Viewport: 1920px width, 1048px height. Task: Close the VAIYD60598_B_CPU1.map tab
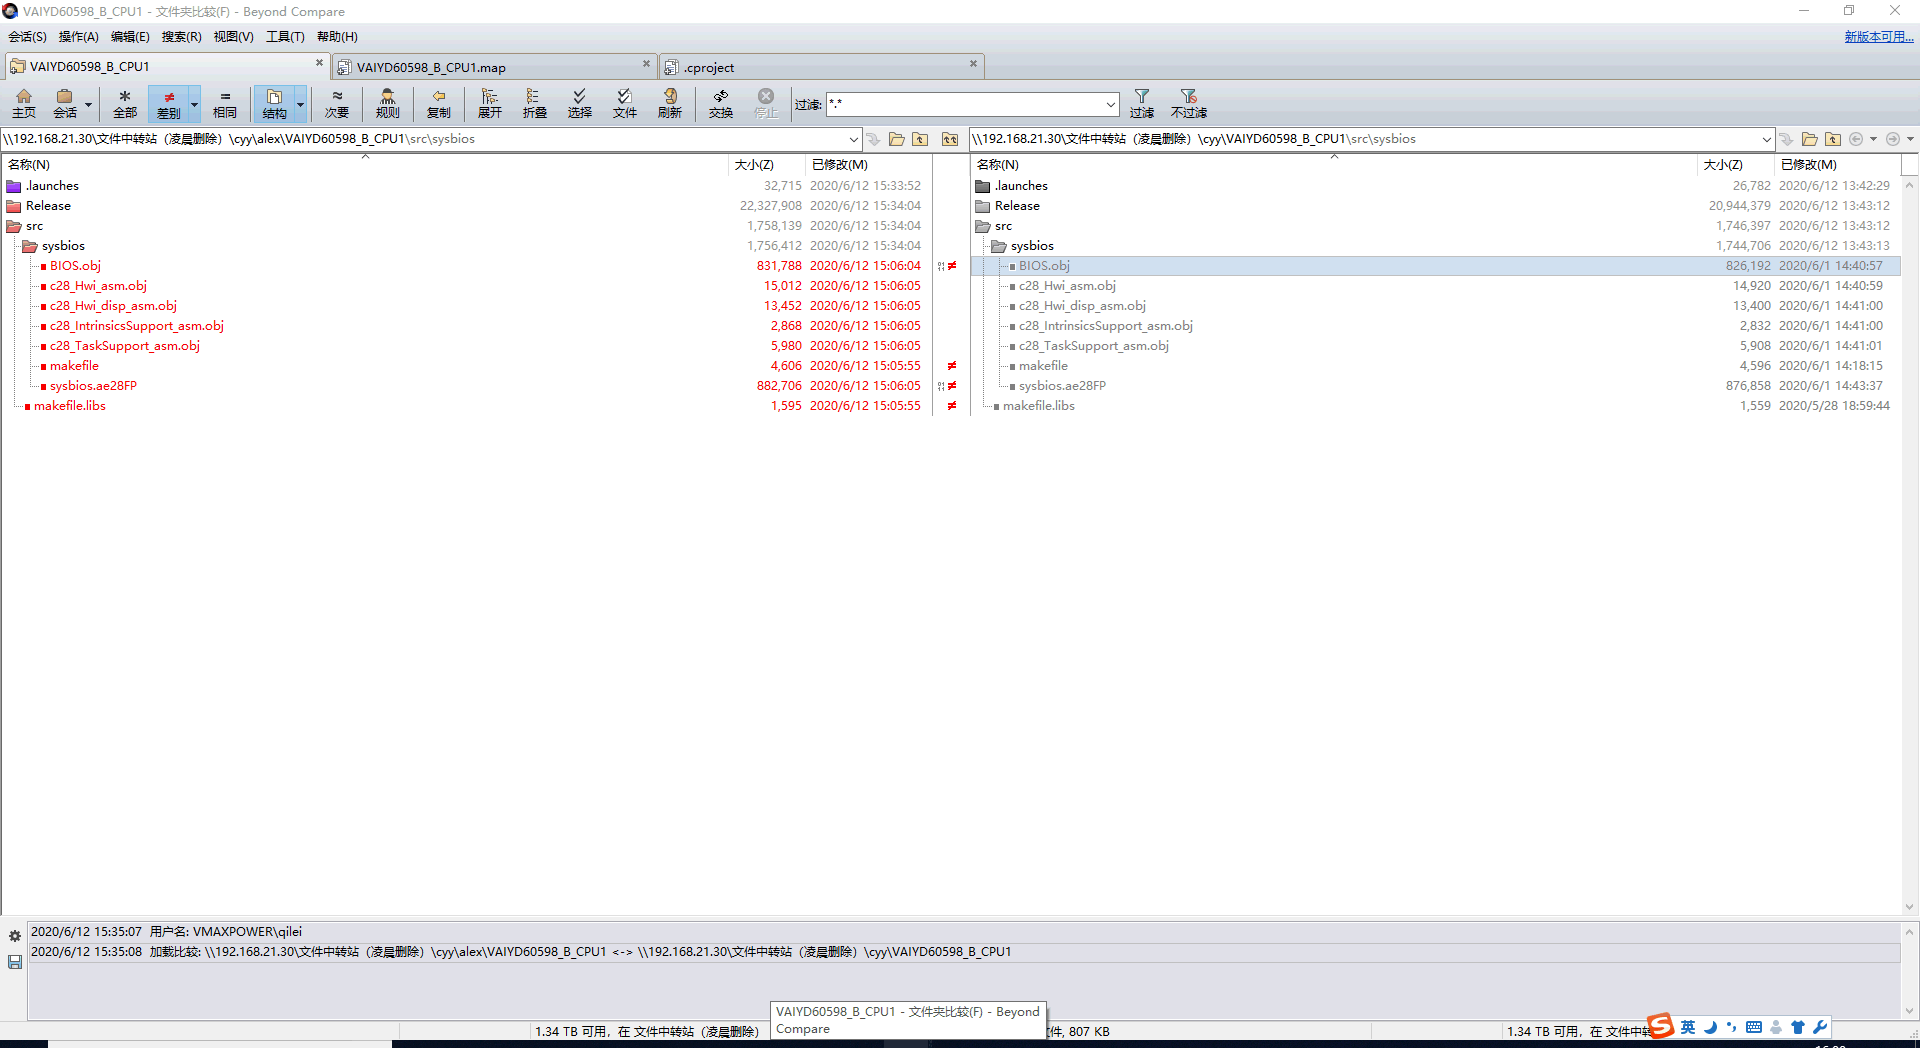tap(646, 64)
